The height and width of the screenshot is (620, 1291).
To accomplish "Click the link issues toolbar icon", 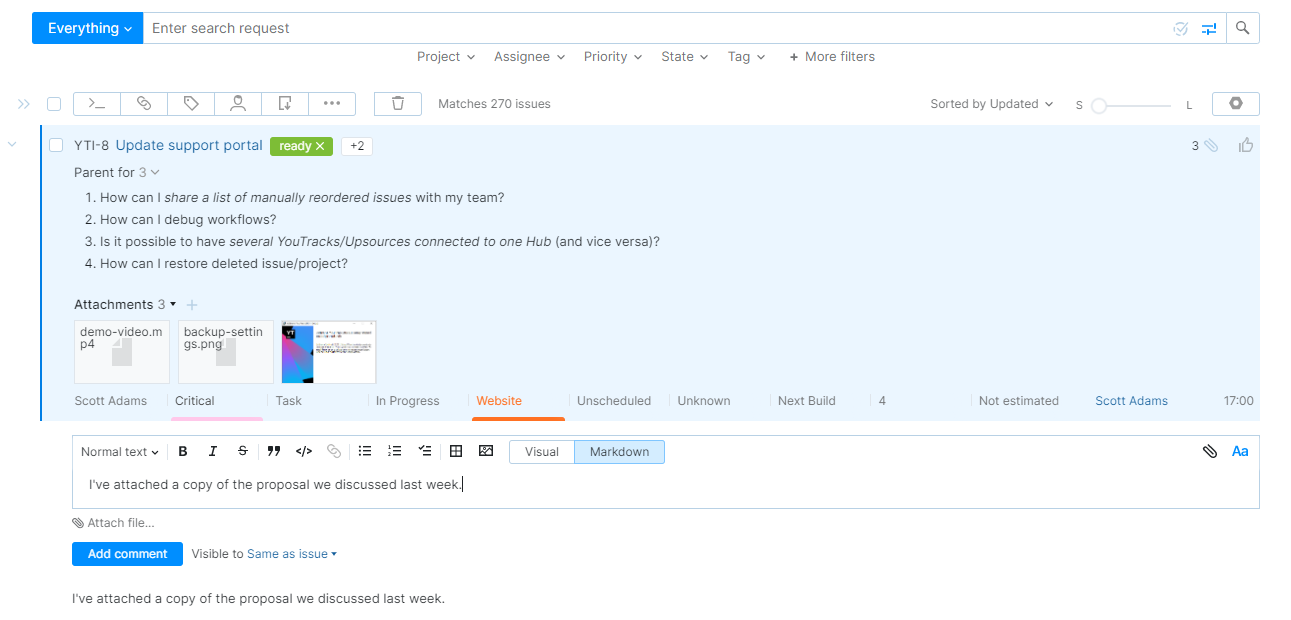I will pos(143,103).
